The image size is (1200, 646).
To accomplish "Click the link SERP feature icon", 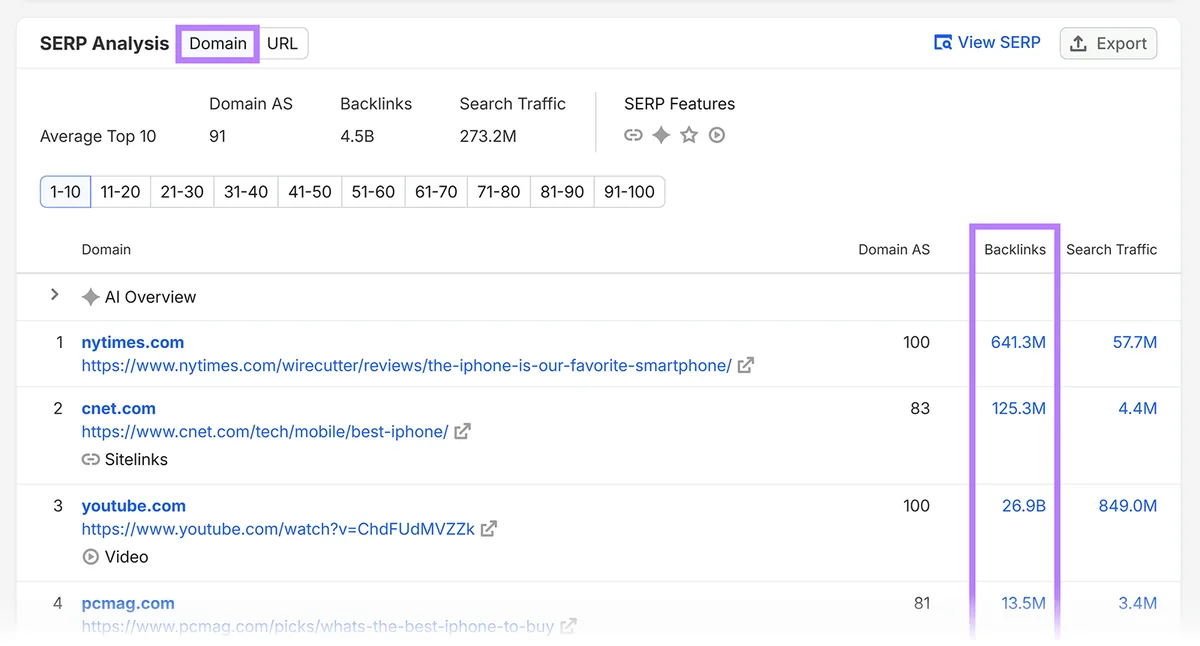I will click(633, 135).
